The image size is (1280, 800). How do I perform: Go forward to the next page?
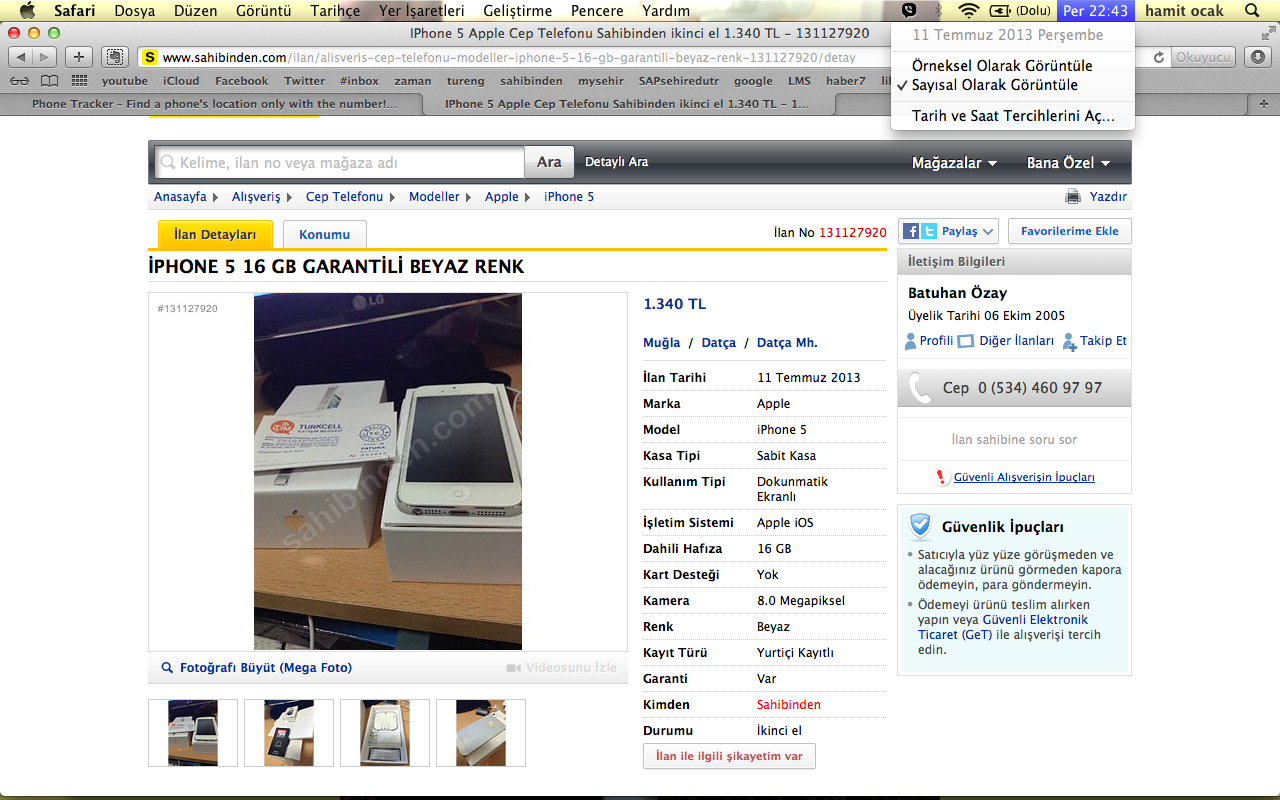46,57
